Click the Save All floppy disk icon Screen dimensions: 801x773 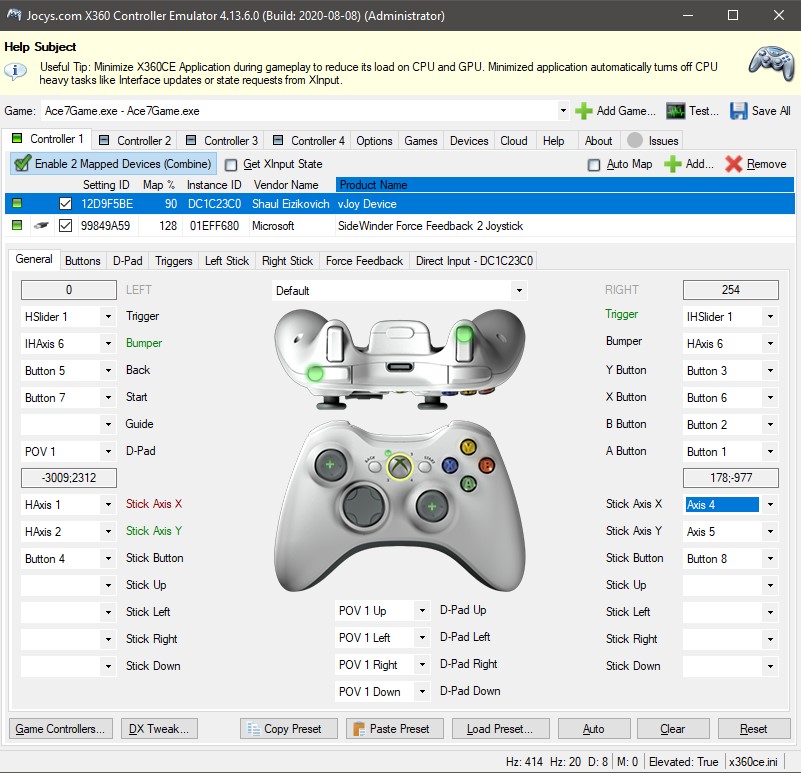pos(738,111)
